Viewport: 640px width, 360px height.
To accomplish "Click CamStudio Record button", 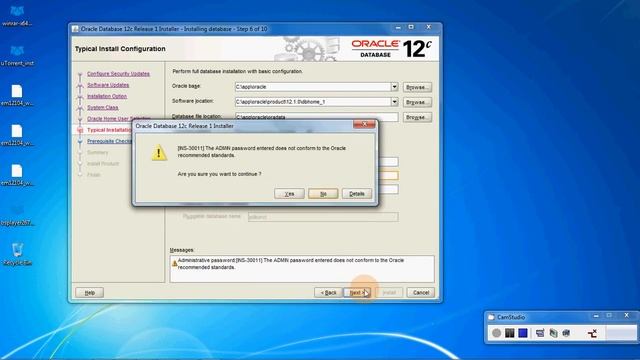I will coord(496,333).
